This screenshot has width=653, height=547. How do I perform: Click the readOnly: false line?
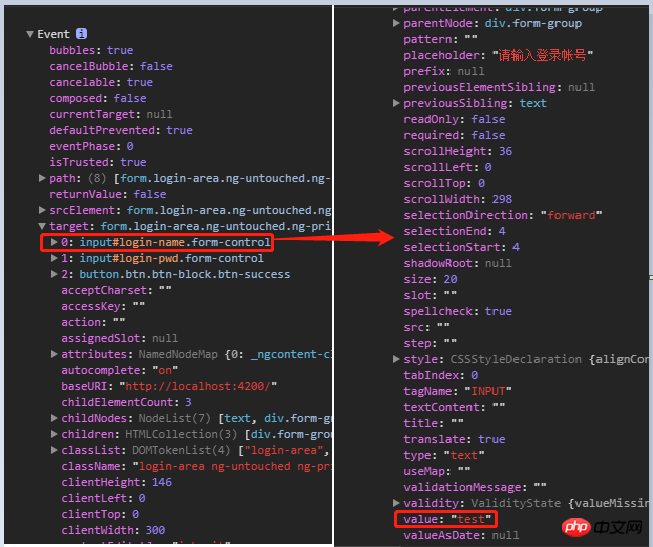[x=454, y=119]
